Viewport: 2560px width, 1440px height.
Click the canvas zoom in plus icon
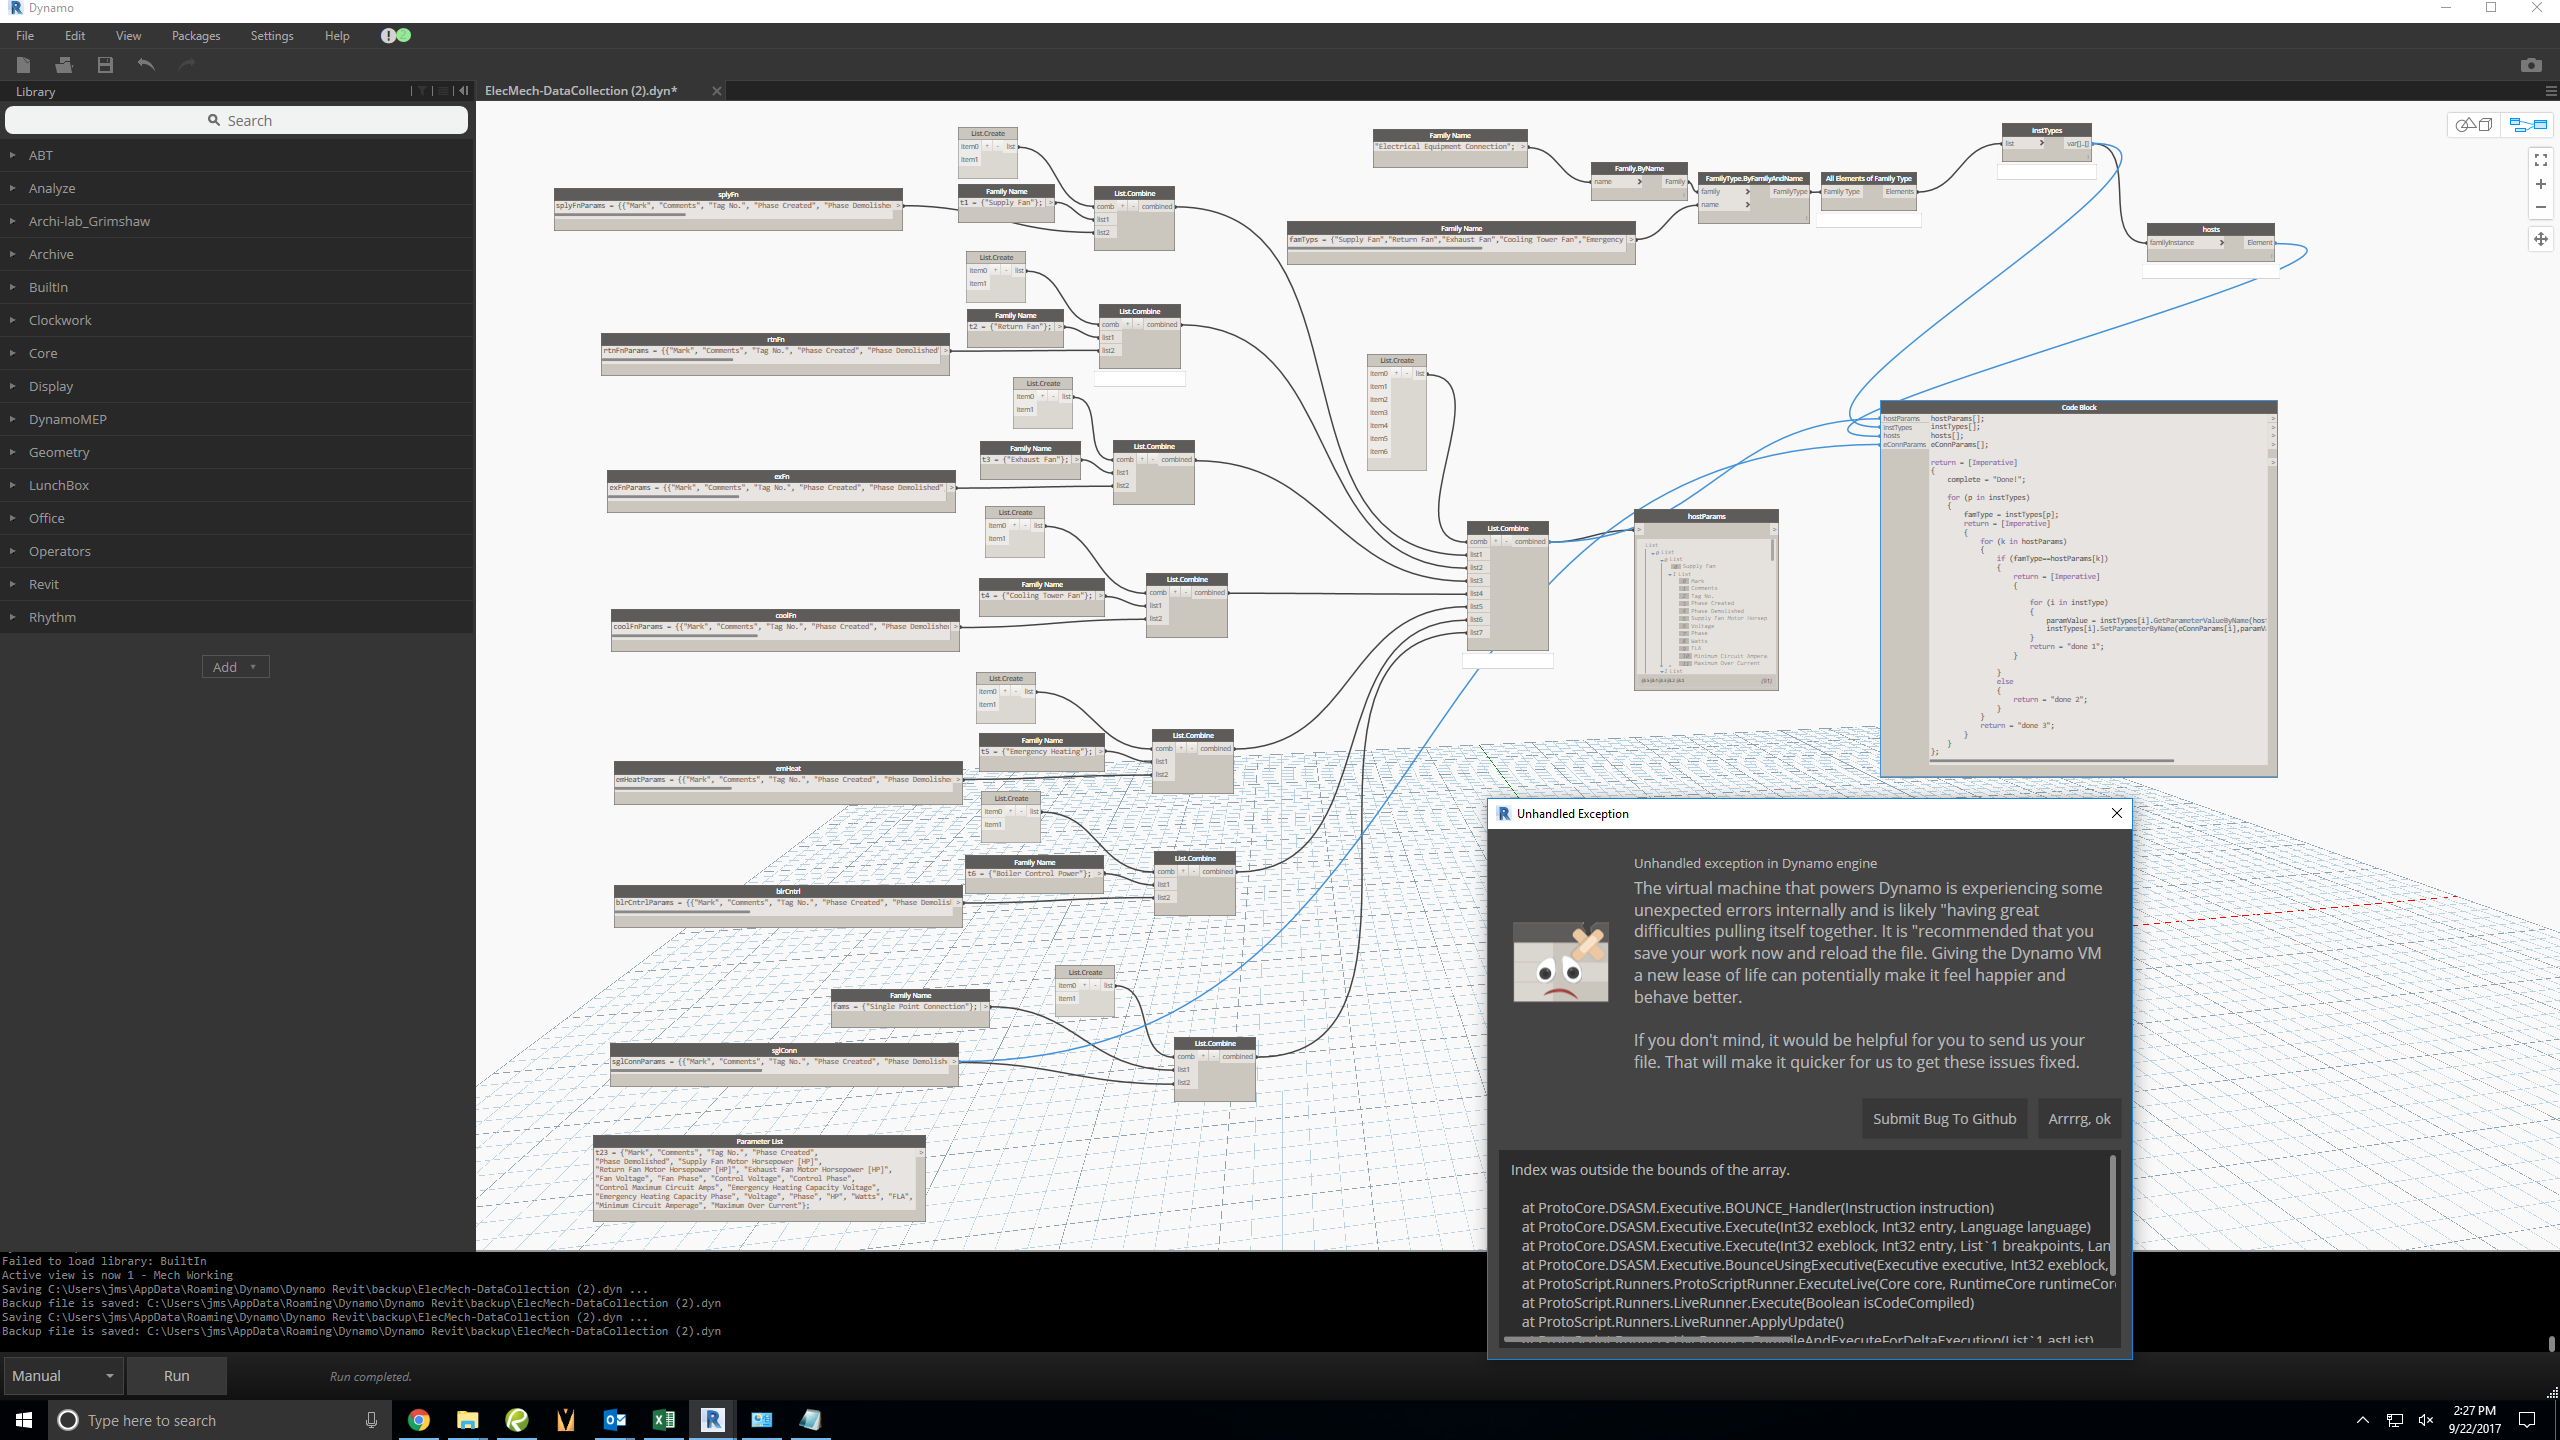[x=2540, y=184]
